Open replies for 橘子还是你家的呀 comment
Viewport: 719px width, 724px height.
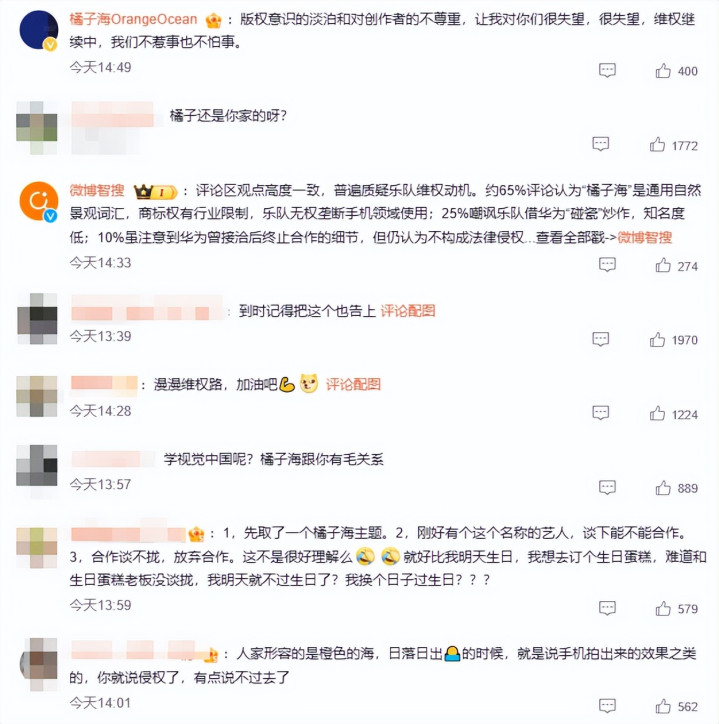click(600, 144)
